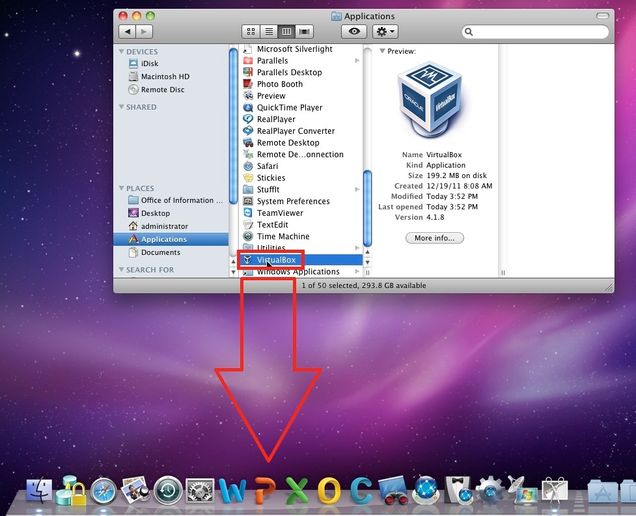Open Time Machine in the Dock

point(168,491)
